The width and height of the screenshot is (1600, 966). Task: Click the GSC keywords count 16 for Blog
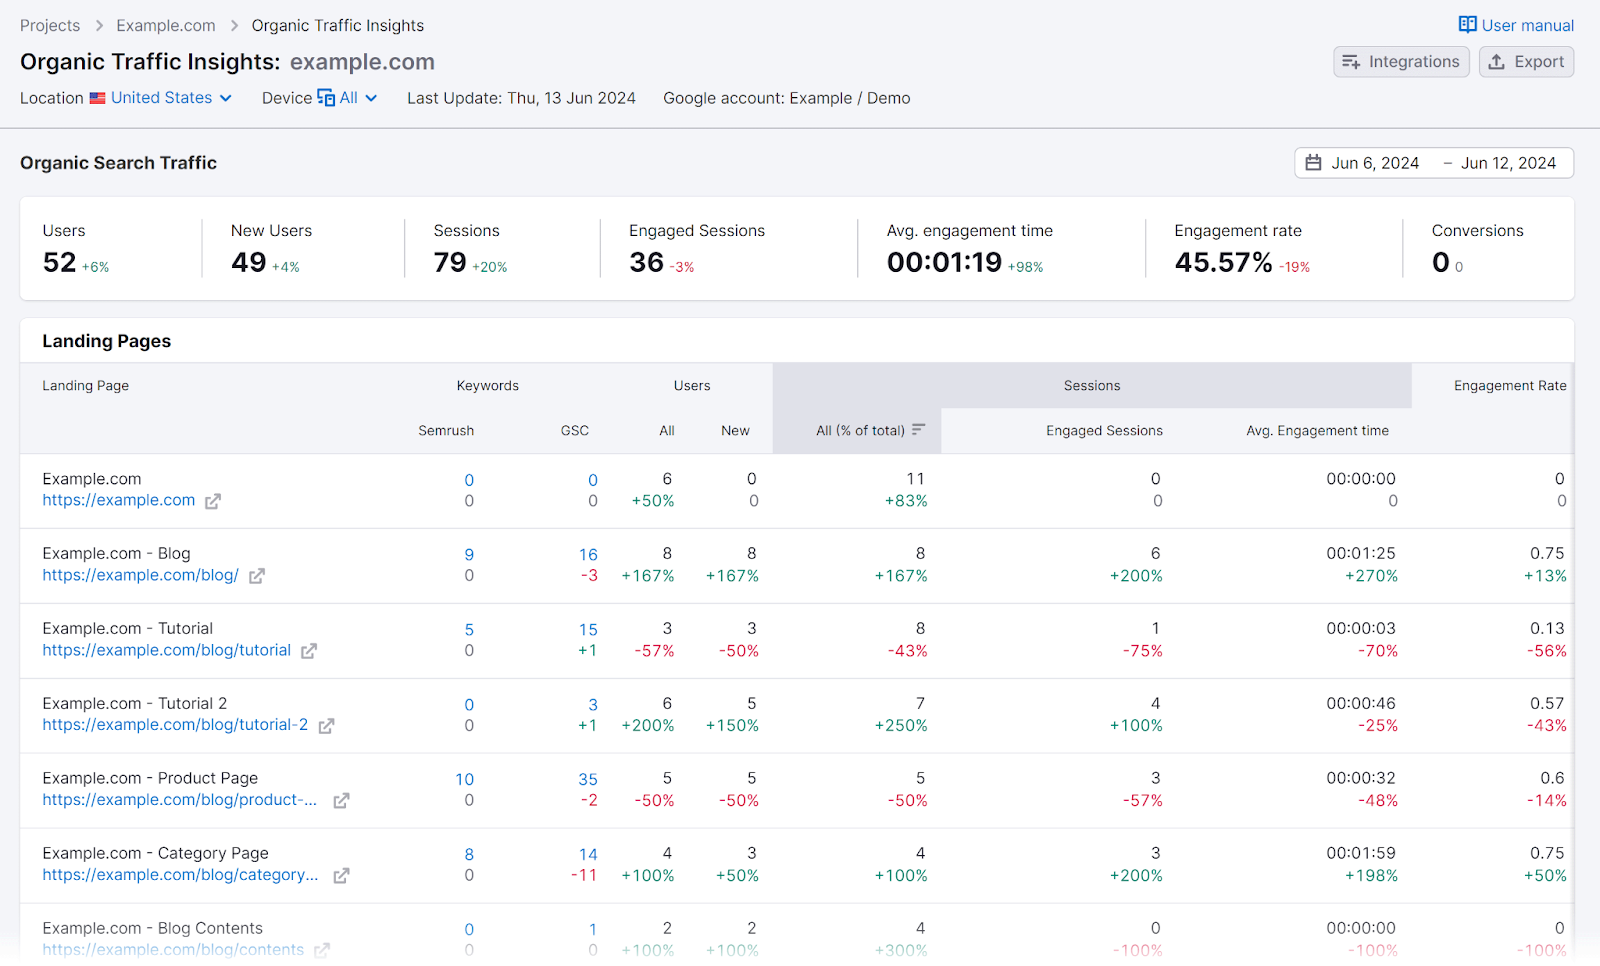tap(588, 554)
